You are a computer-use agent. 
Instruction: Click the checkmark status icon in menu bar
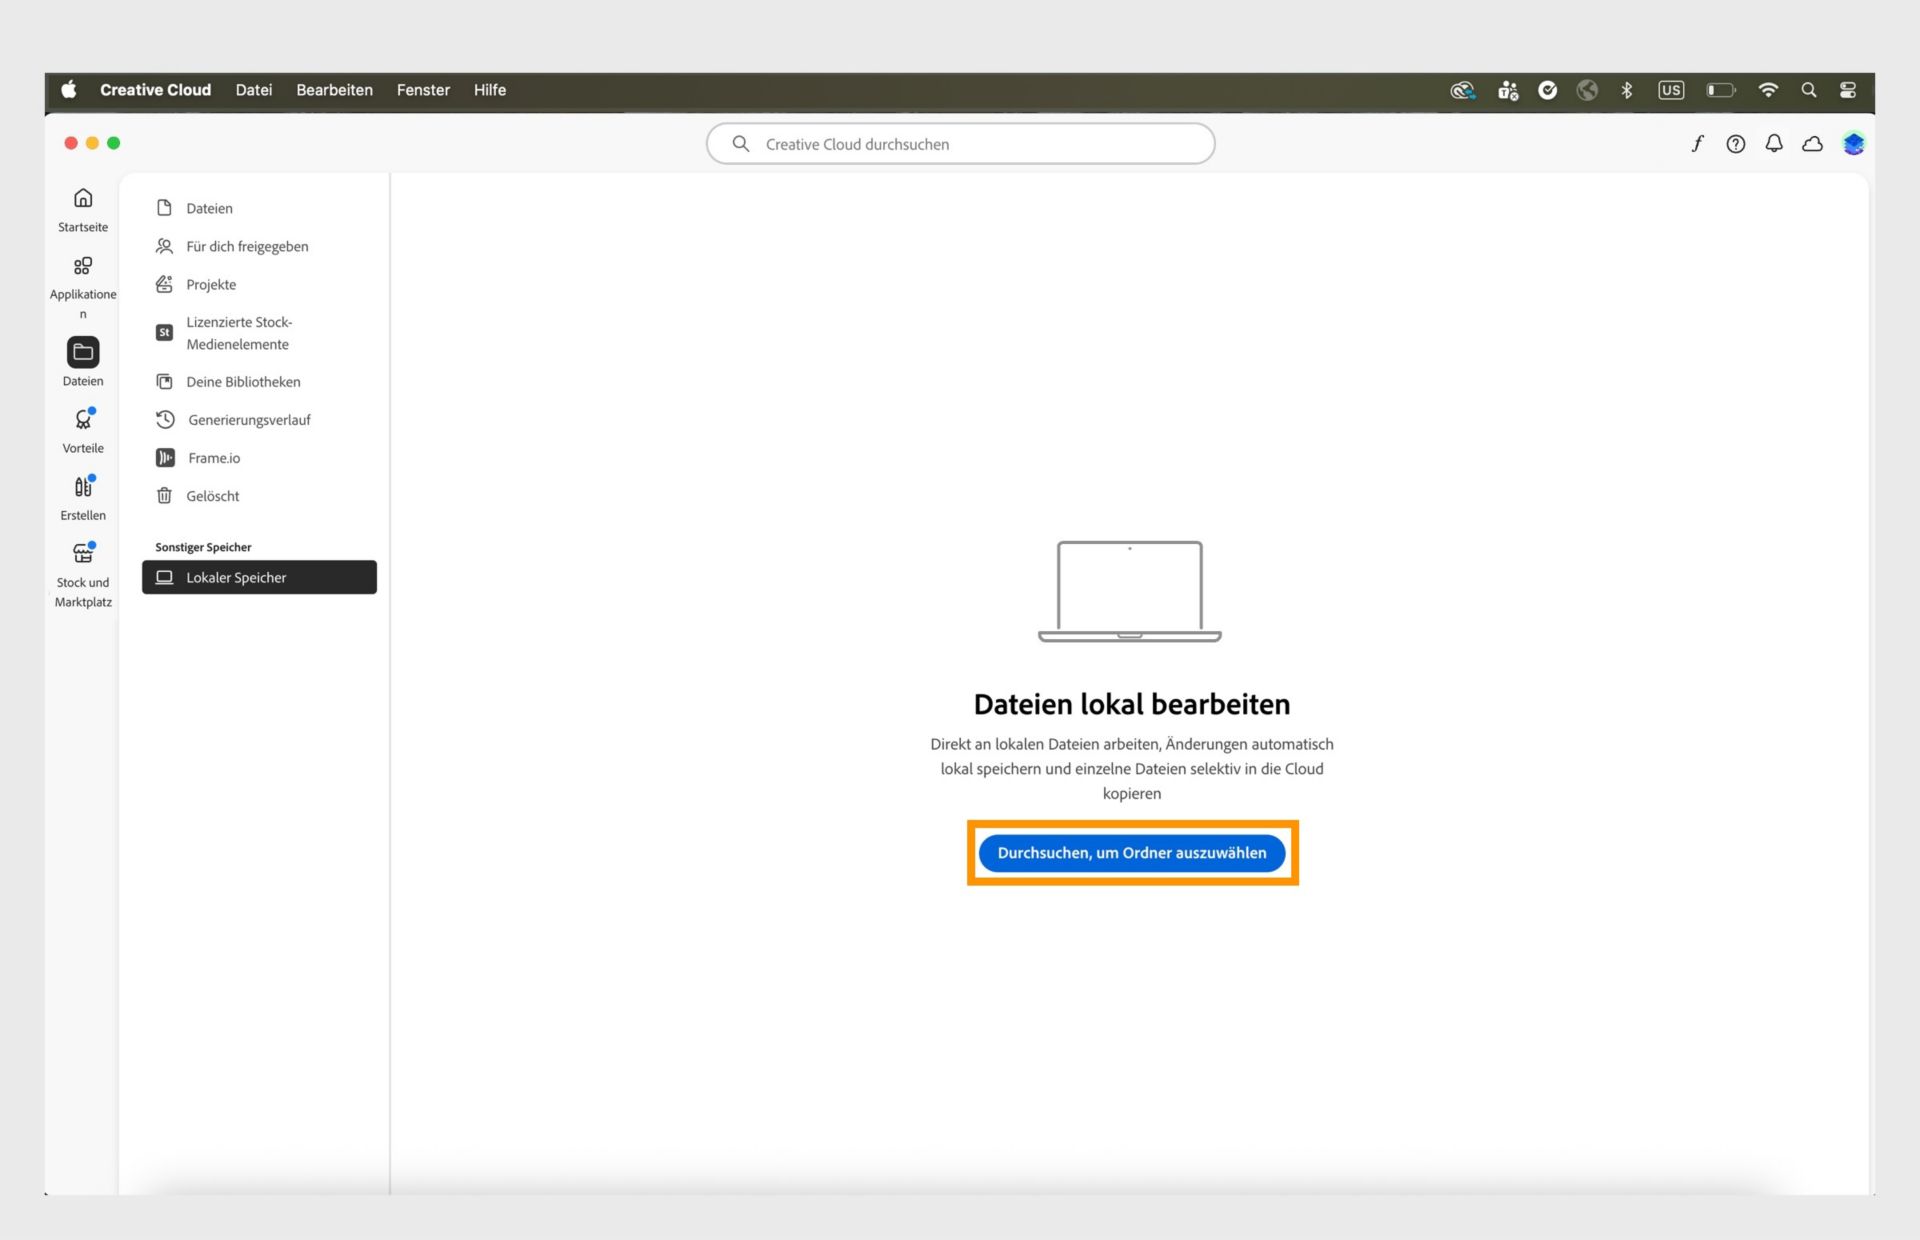[x=1548, y=90]
